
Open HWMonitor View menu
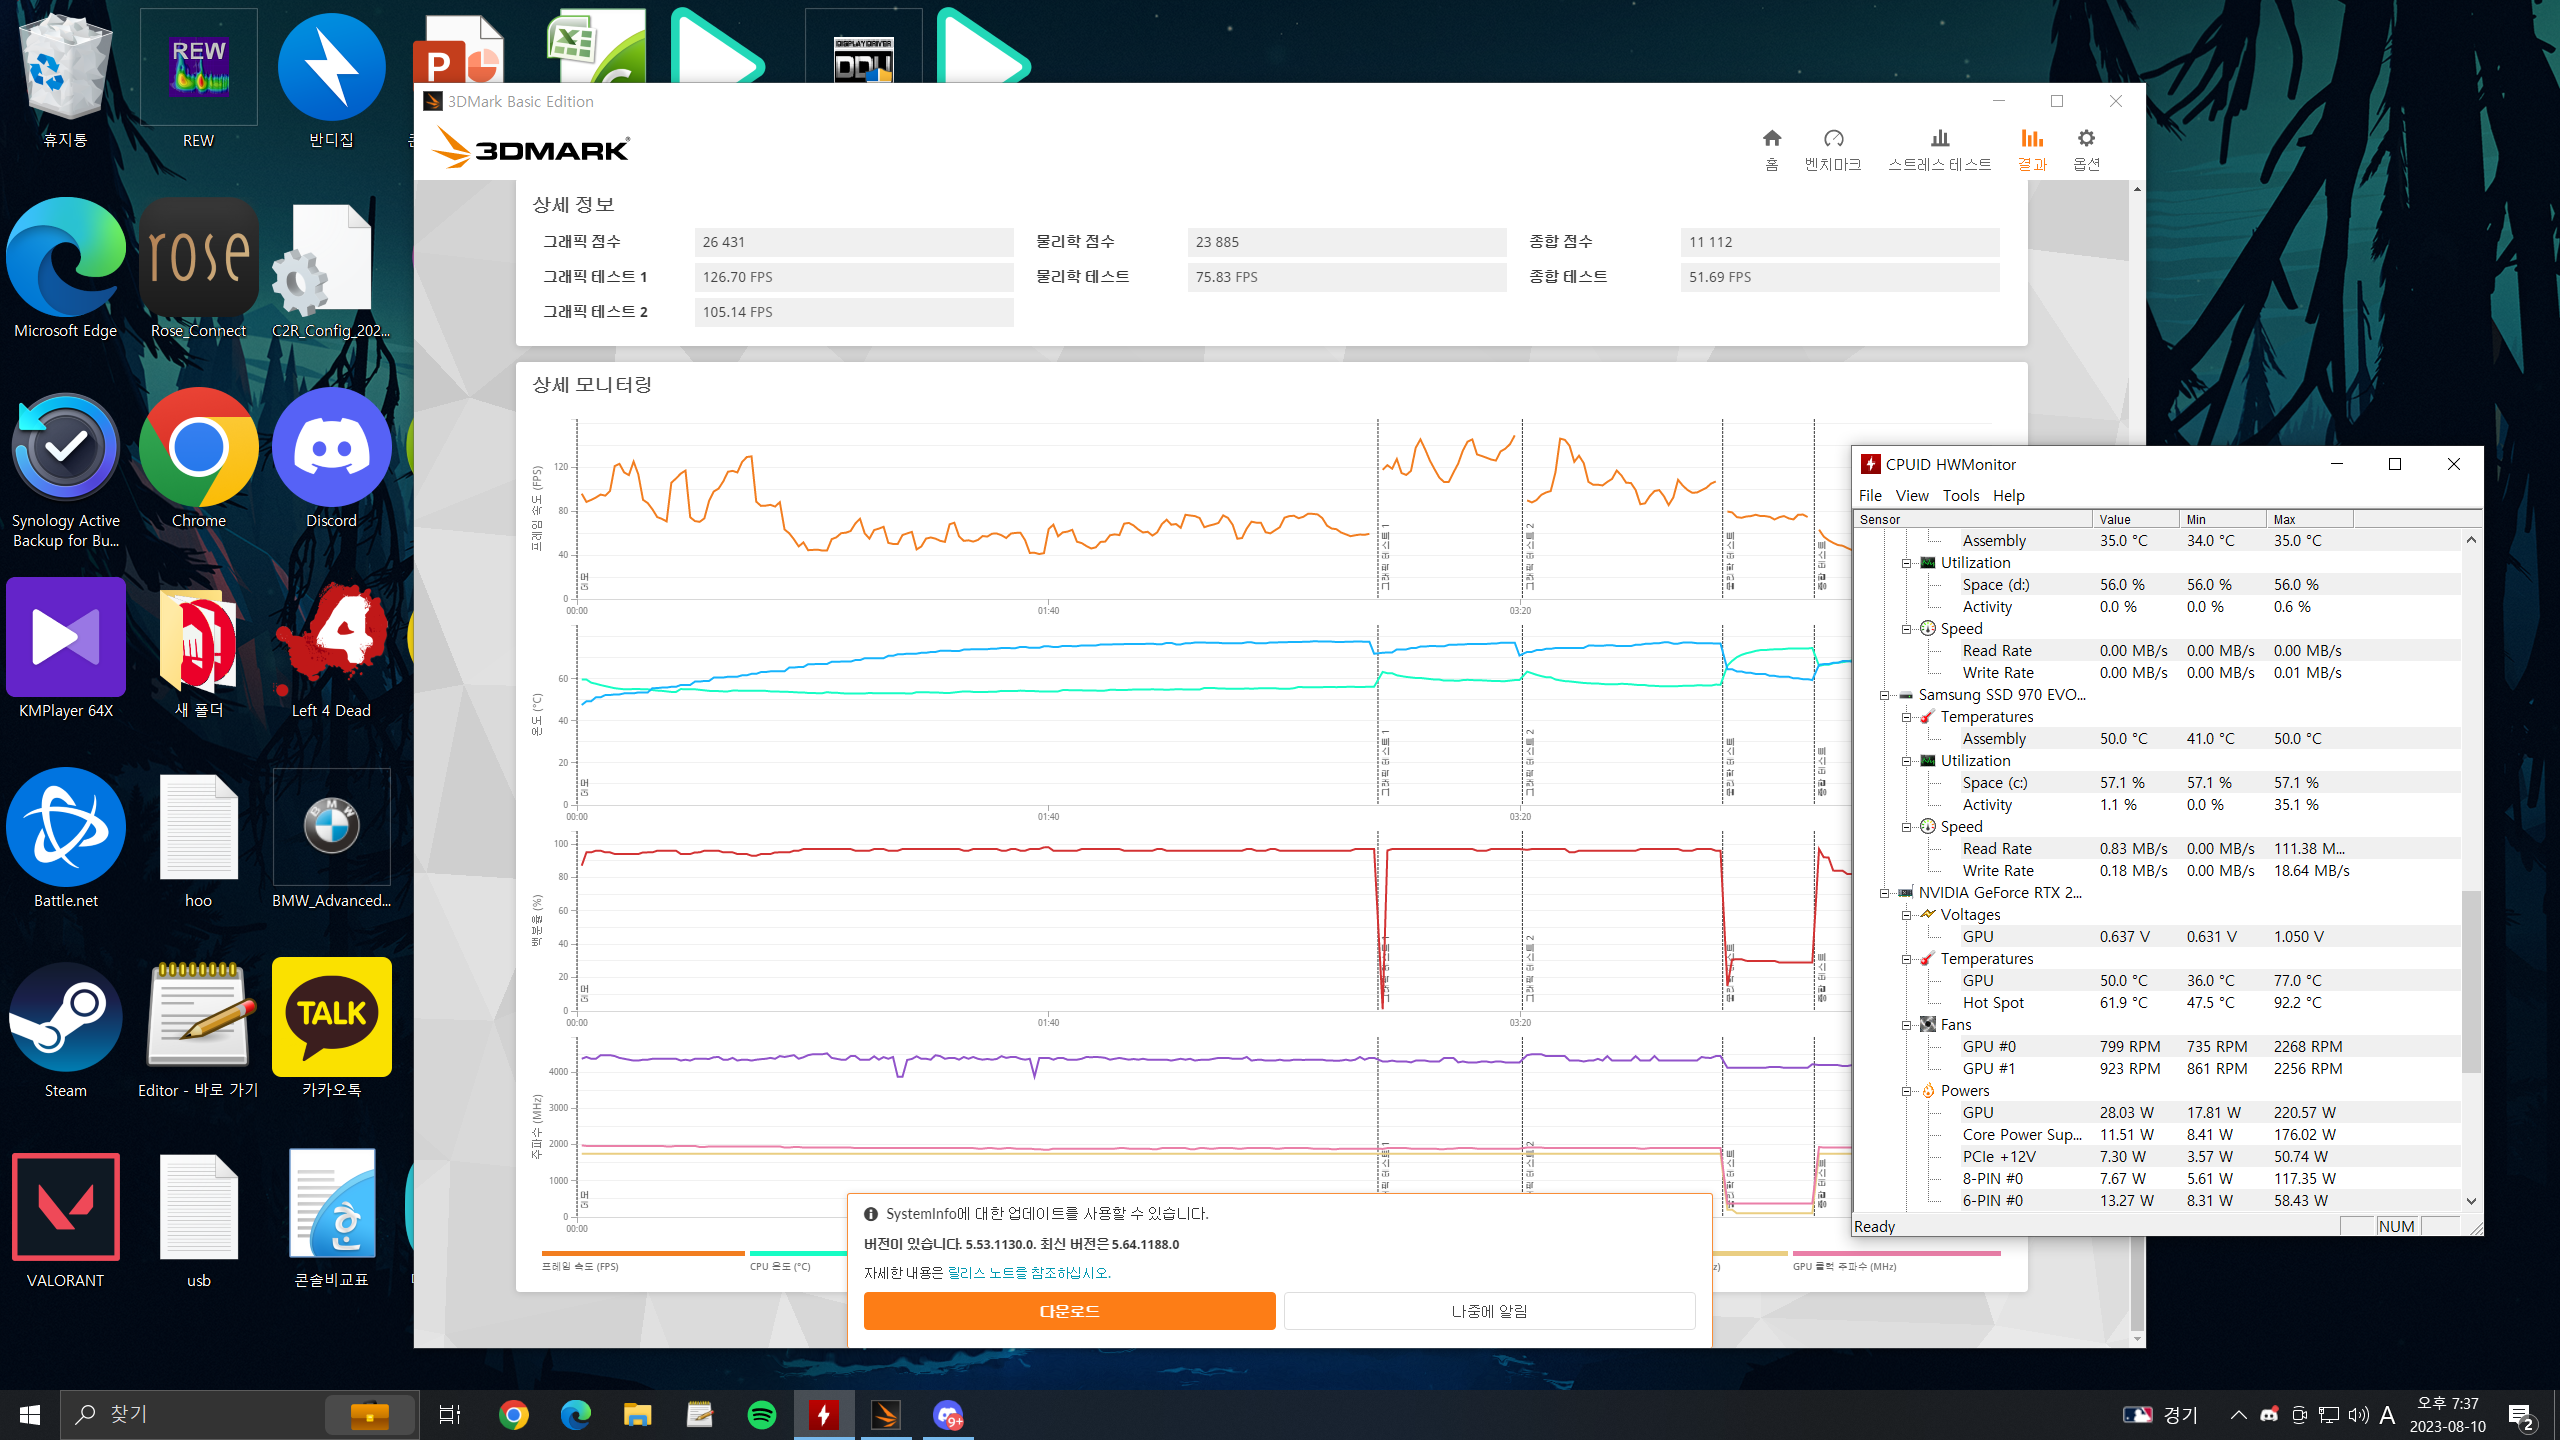[x=1911, y=495]
